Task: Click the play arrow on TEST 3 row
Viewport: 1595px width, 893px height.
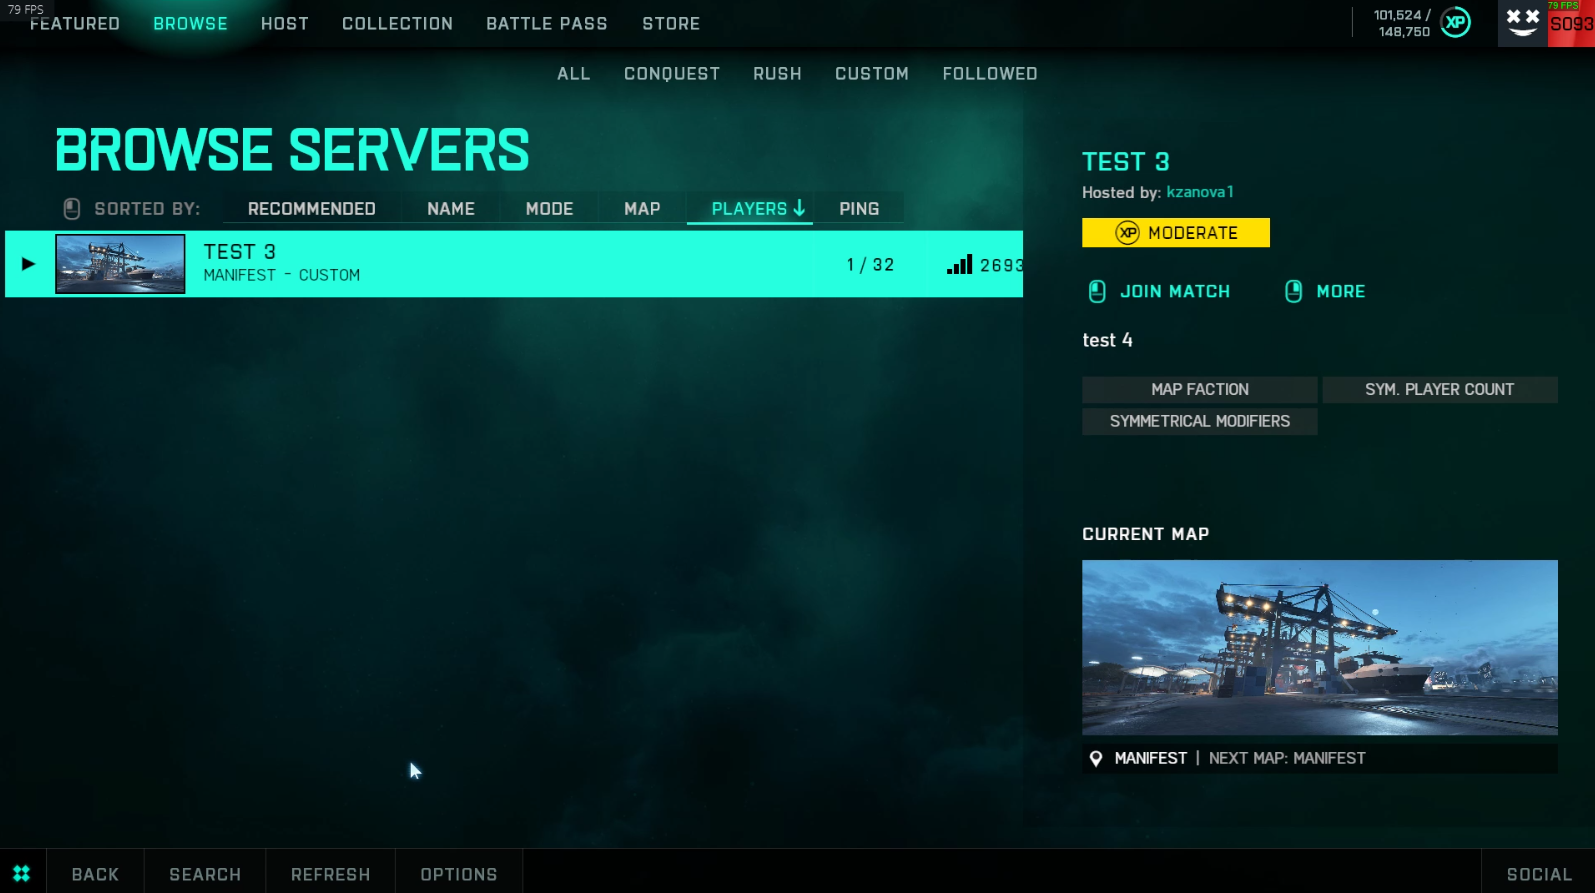Action: [x=28, y=264]
